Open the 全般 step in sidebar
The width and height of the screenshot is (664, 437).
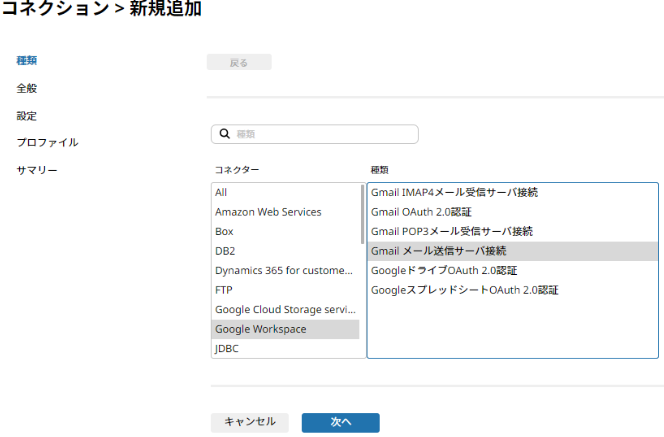pos(27,88)
